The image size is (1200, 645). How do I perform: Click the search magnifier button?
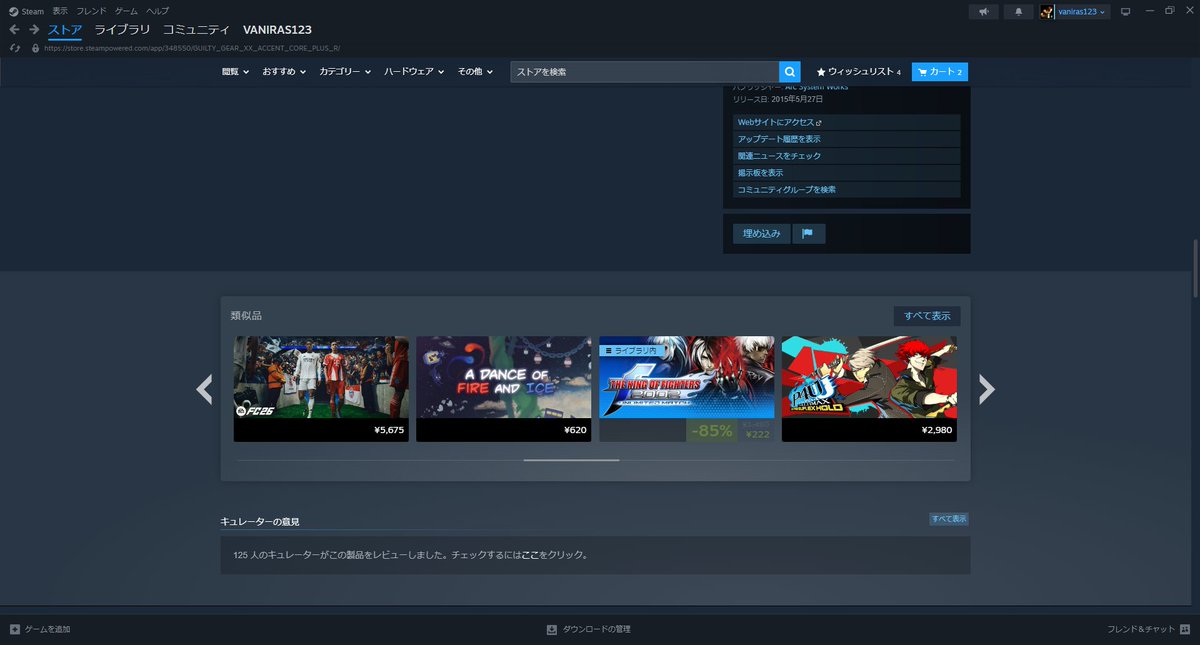tap(790, 72)
